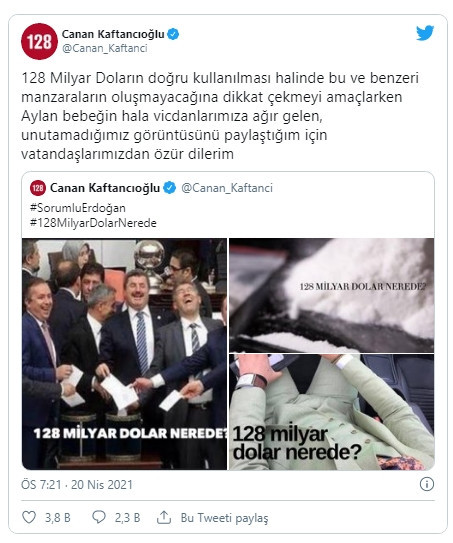Open the @Canan_Kaftanci handle under the name

click(x=105, y=48)
